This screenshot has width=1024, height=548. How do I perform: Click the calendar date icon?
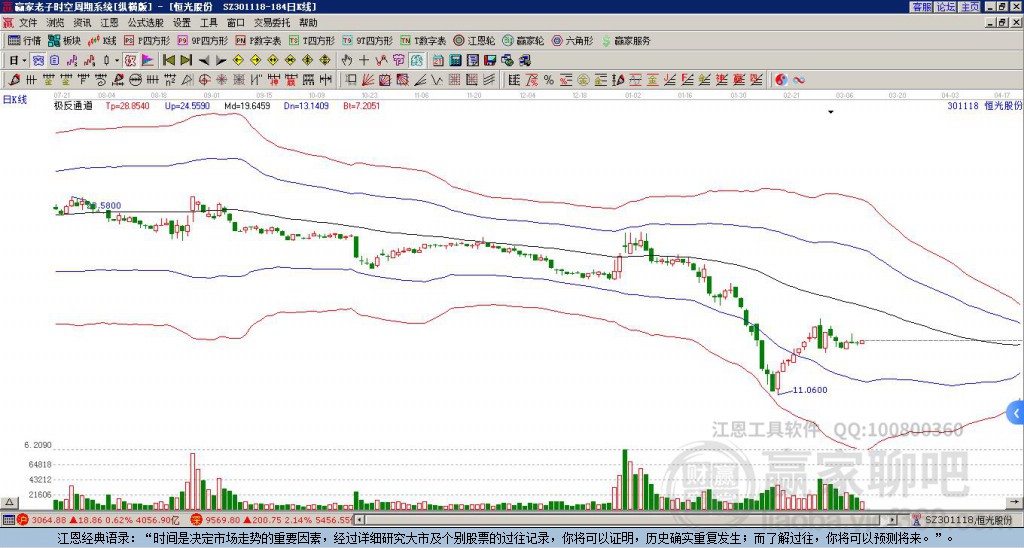pyautogui.click(x=438, y=61)
